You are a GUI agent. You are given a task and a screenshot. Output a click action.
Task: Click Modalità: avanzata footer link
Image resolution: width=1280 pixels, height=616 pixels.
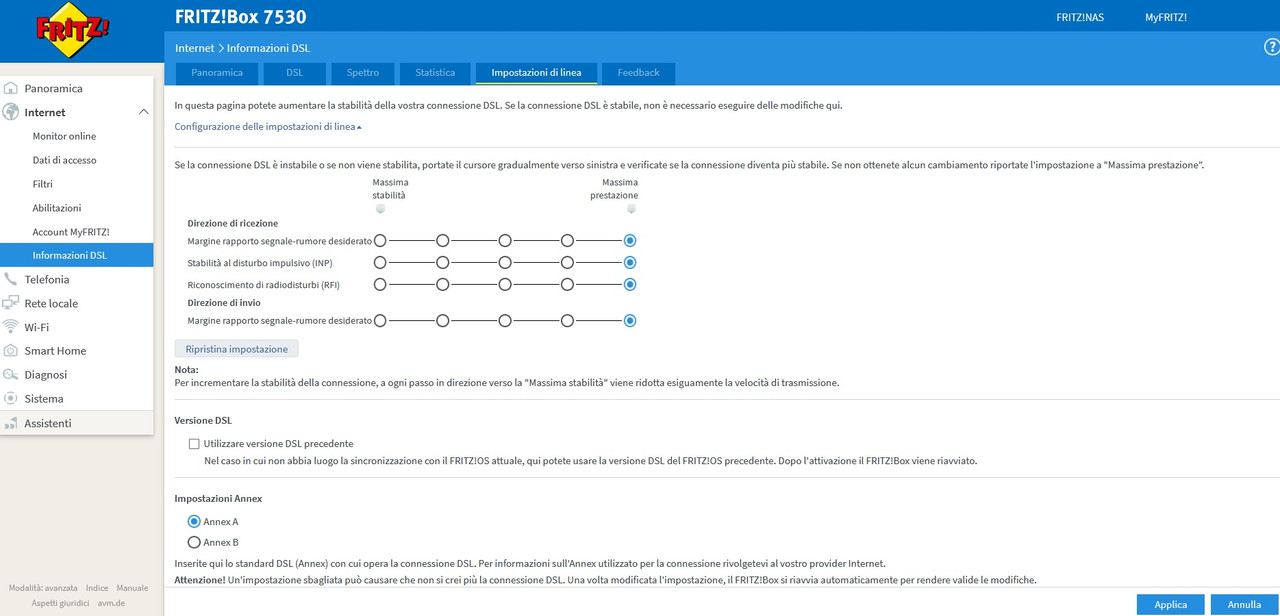(x=43, y=588)
